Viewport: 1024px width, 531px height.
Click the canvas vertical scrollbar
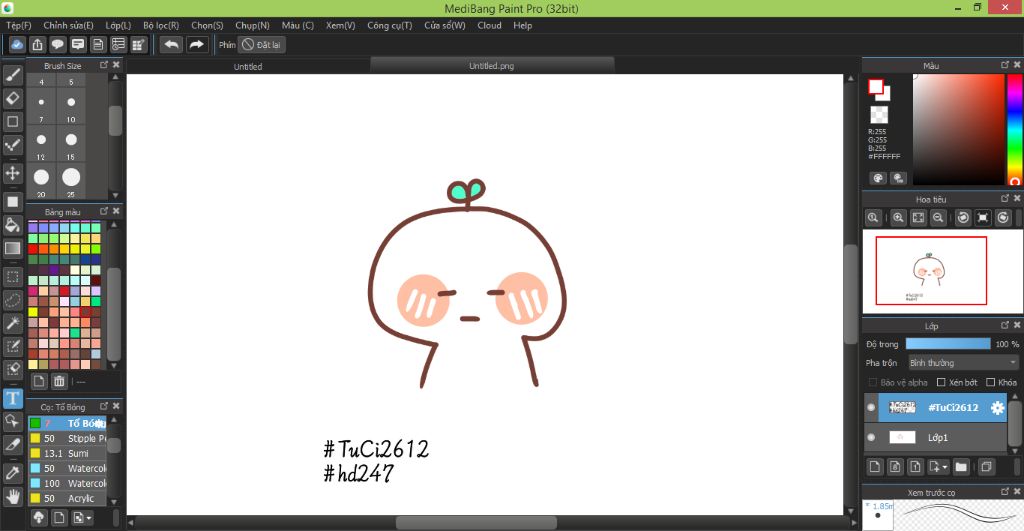point(850,293)
